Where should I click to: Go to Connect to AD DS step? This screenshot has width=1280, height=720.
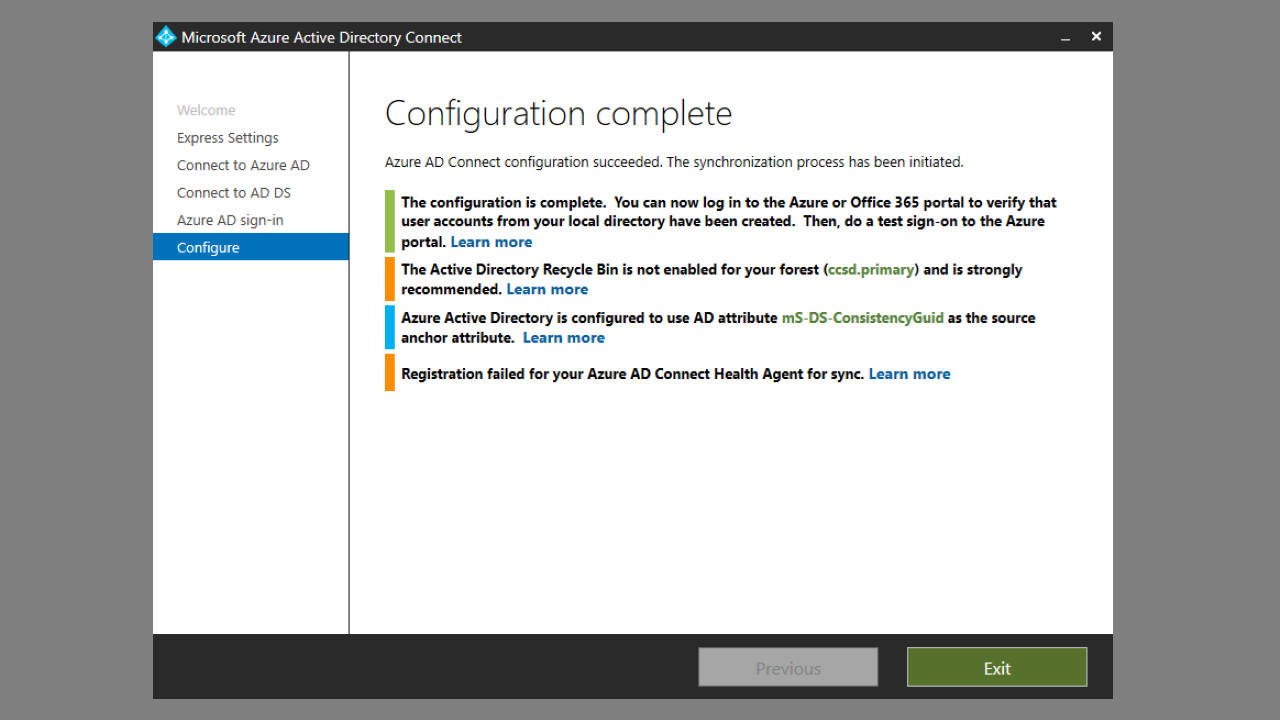point(234,193)
